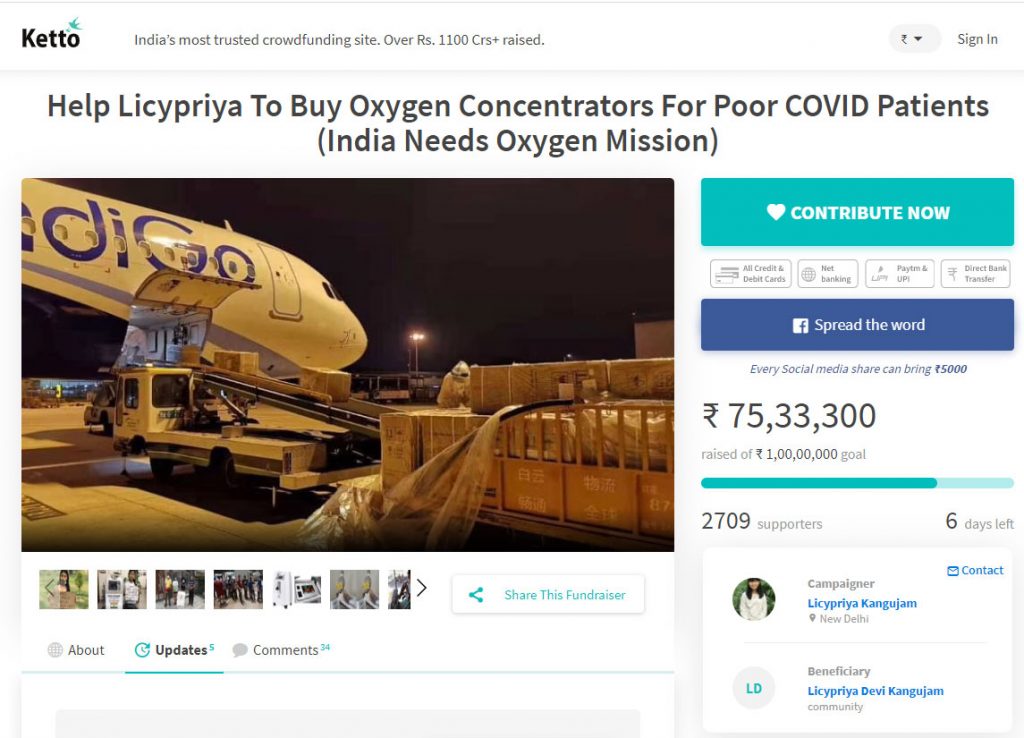
Task: Show next thumbnails with right chevron
Action: (x=421, y=588)
